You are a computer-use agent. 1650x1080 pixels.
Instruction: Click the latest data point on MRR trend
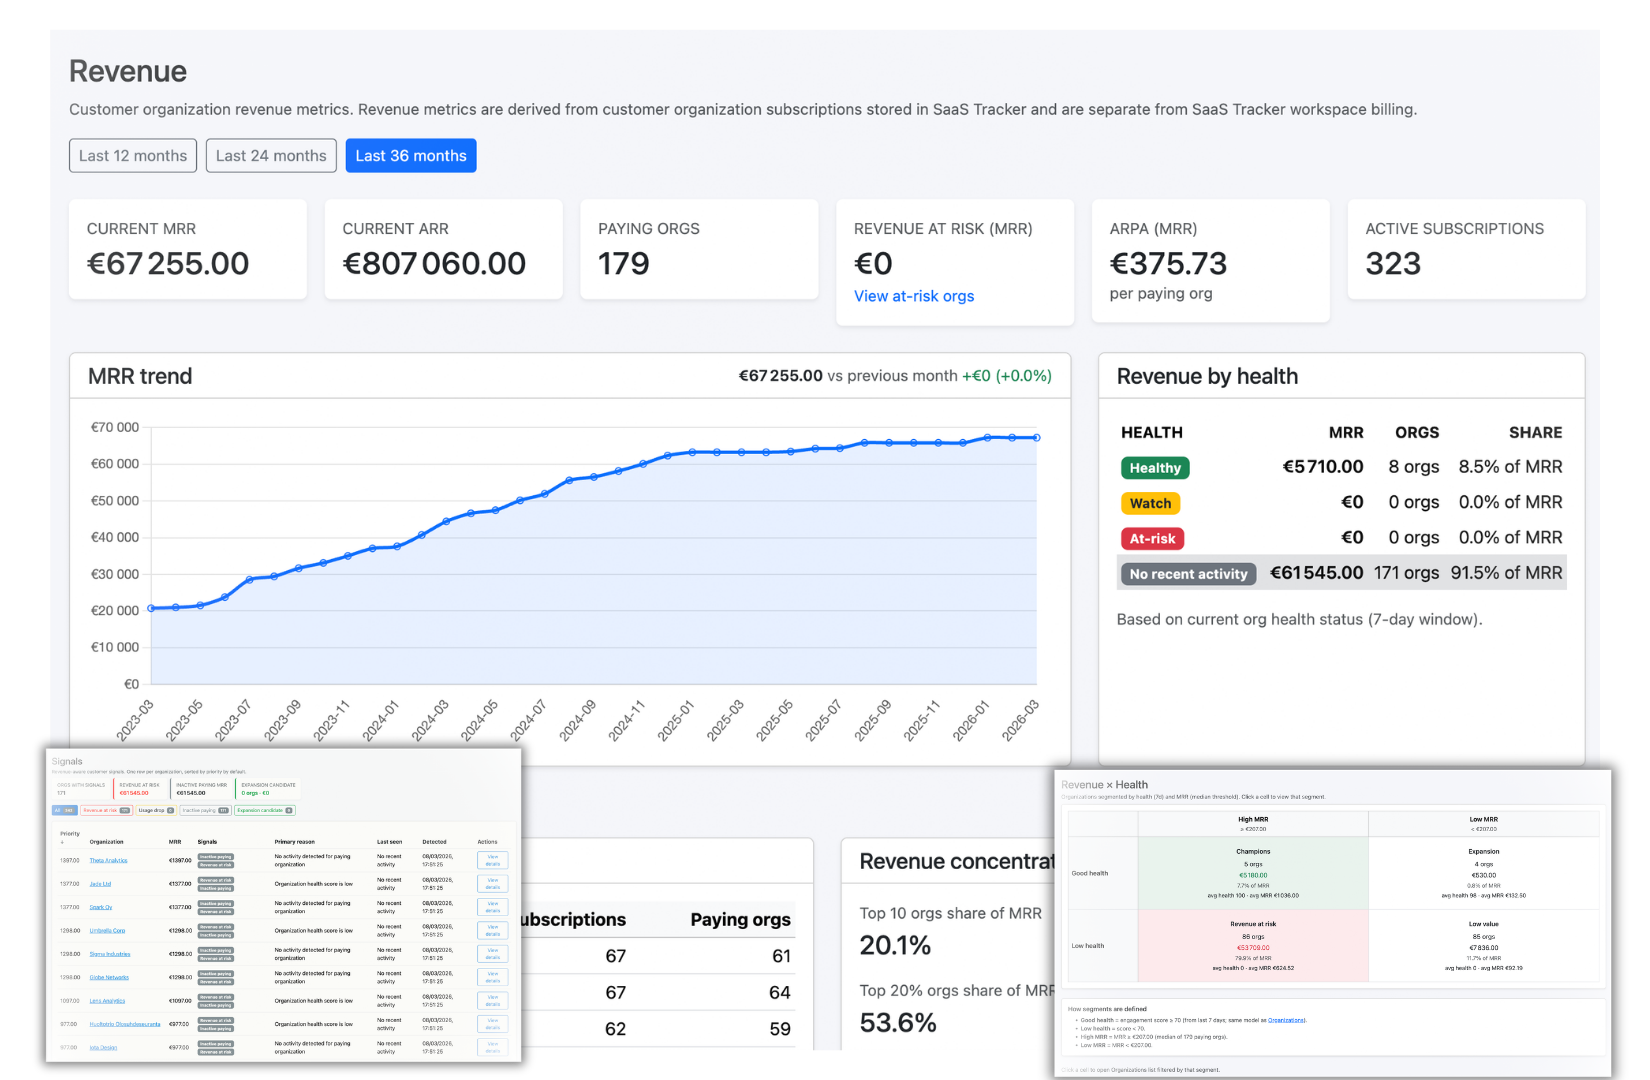click(x=1035, y=437)
